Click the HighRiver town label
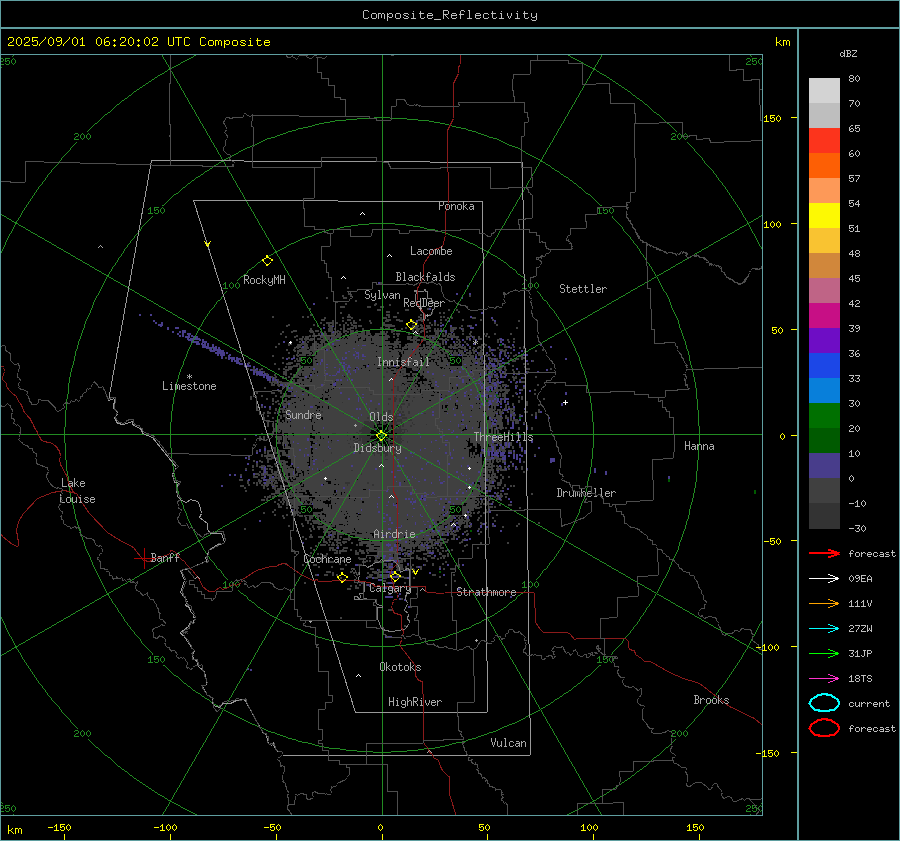This screenshot has width=900, height=841. pyautogui.click(x=415, y=702)
